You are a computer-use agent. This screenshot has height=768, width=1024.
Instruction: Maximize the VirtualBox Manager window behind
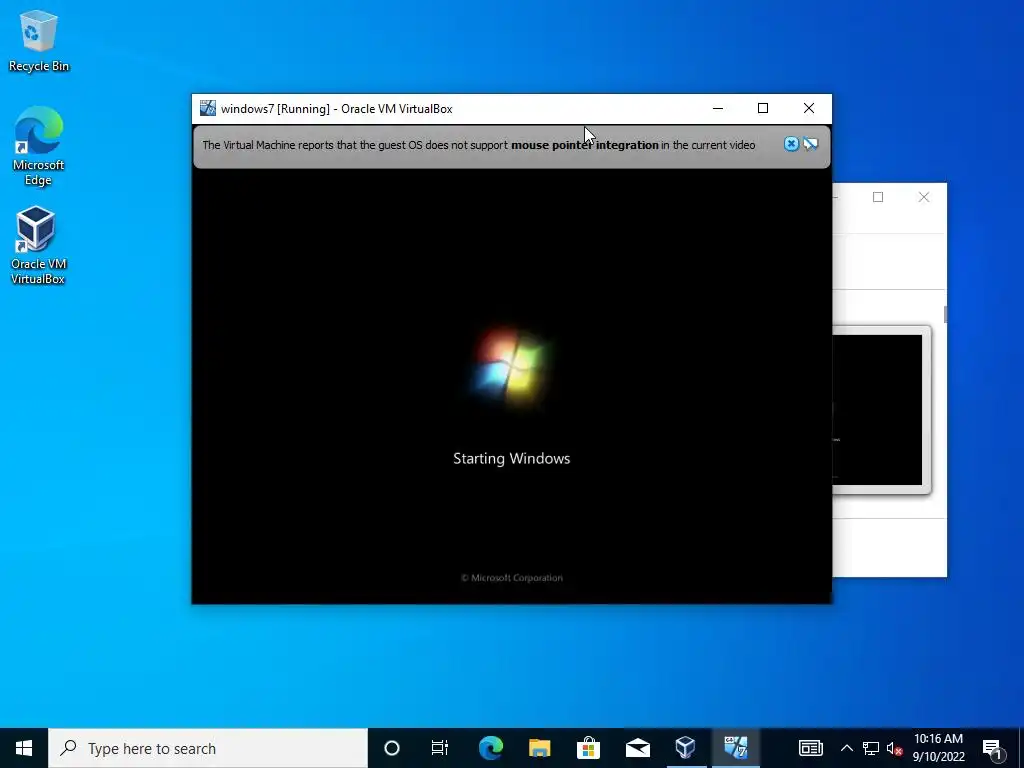878,197
